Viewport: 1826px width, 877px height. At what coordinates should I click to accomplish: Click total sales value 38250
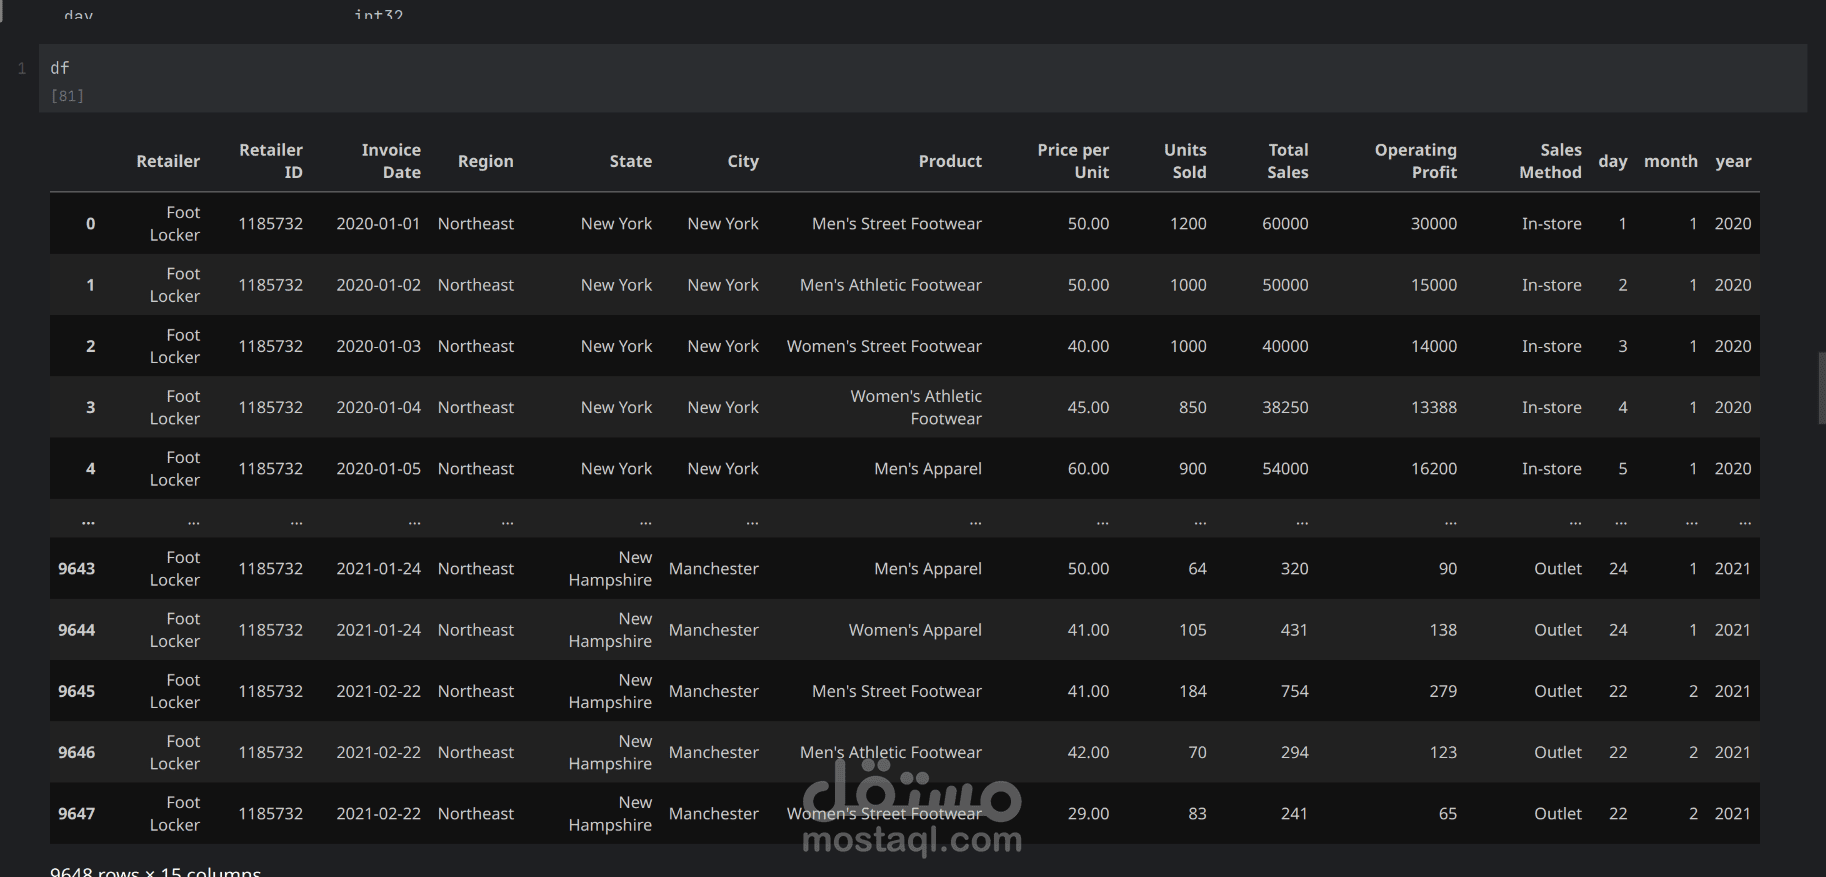pos(1285,407)
